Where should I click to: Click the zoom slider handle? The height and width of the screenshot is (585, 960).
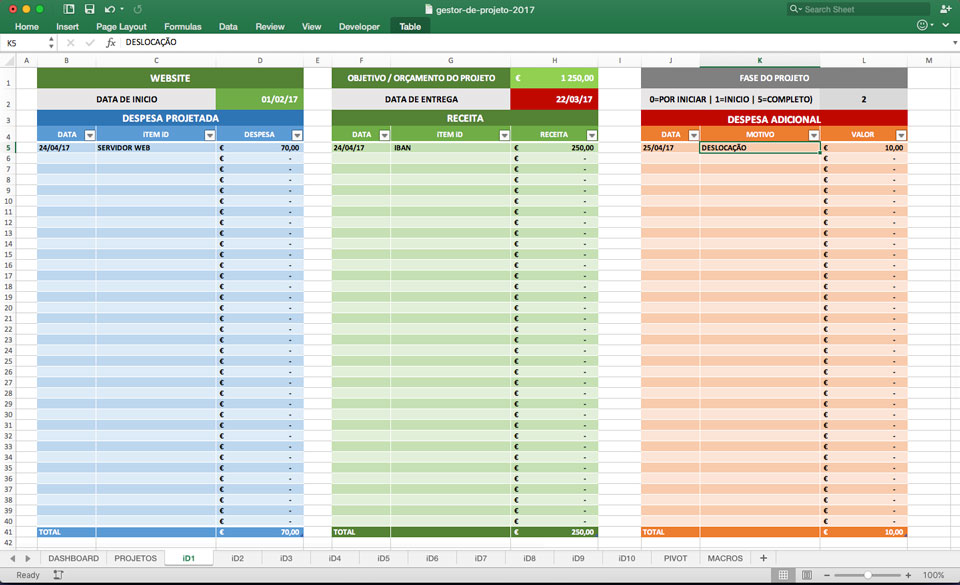click(x=868, y=575)
